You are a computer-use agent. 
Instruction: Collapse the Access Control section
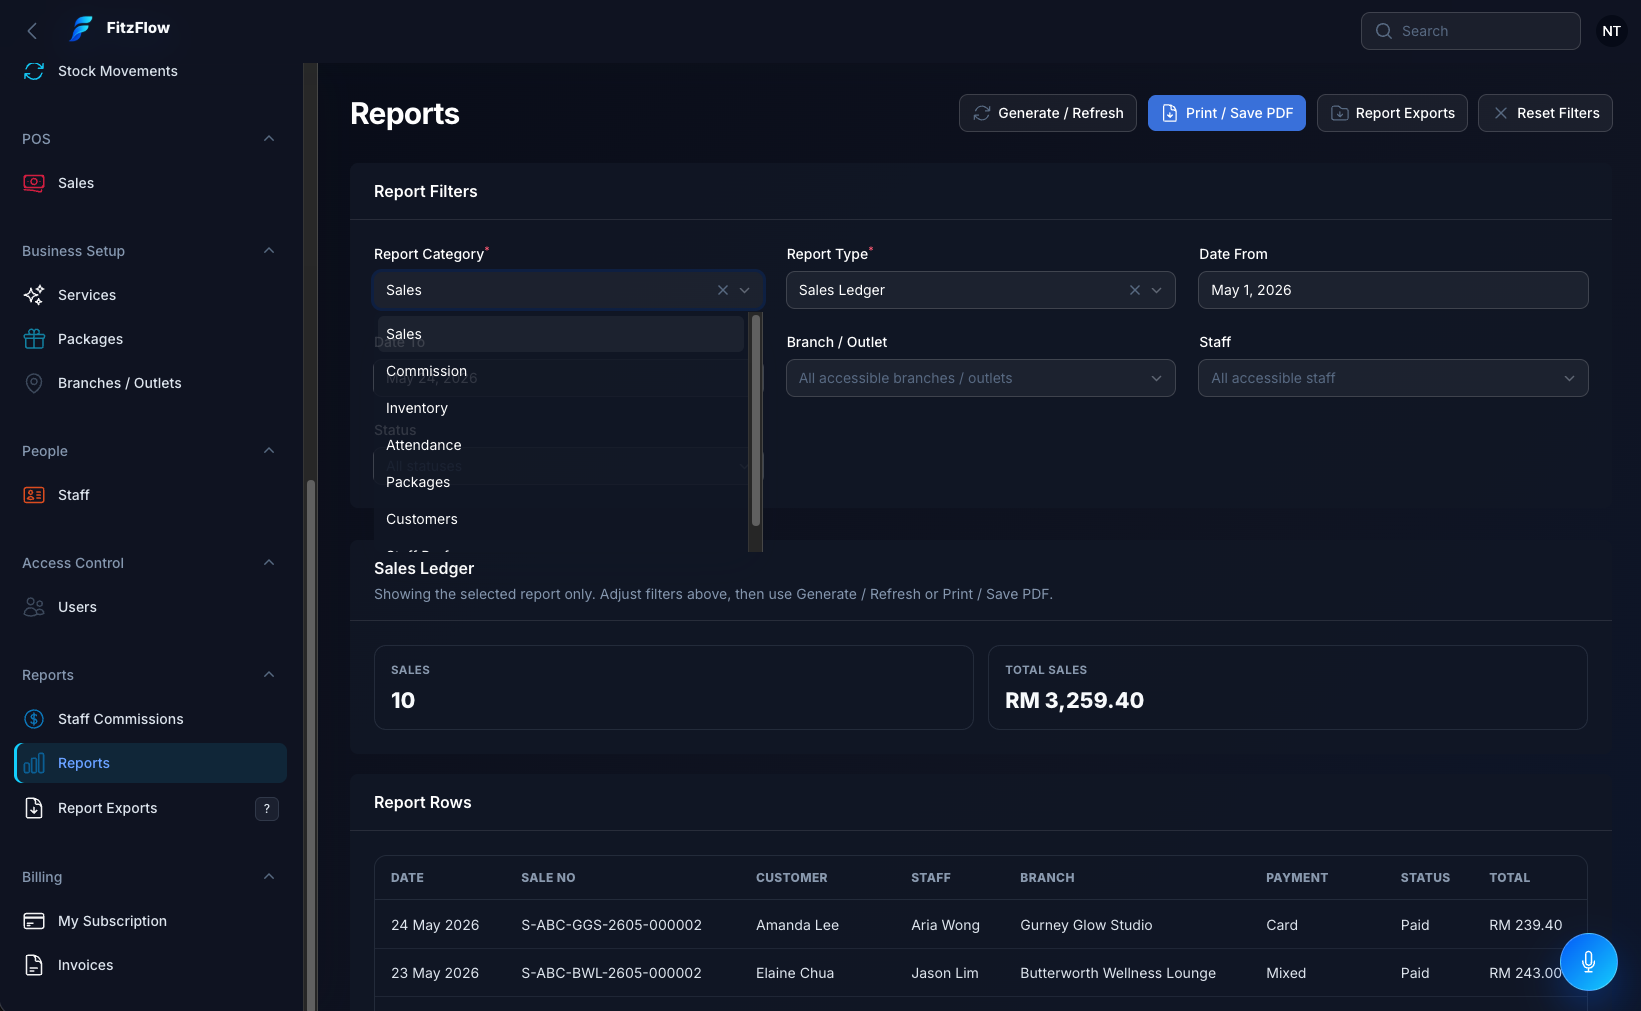click(x=269, y=563)
